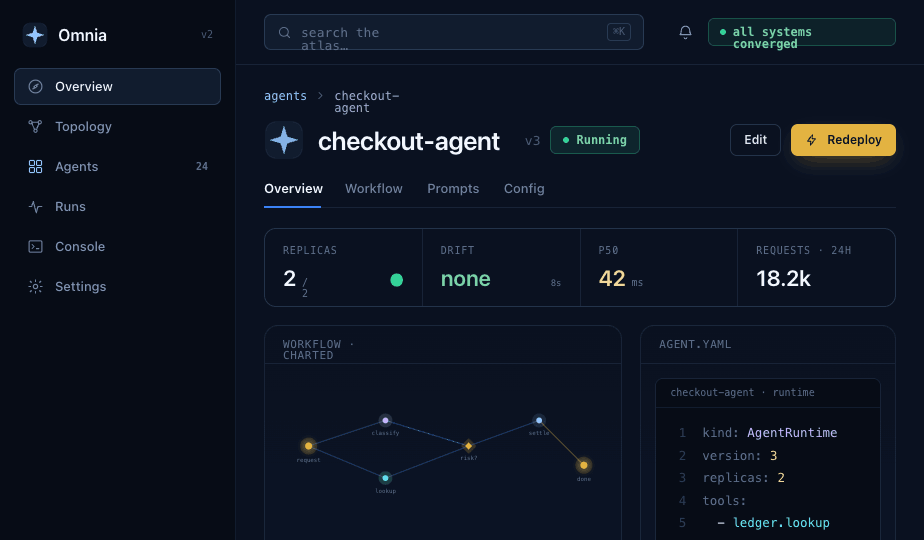
Task: Click all systems converged status pill
Action: [x=801, y=32]
